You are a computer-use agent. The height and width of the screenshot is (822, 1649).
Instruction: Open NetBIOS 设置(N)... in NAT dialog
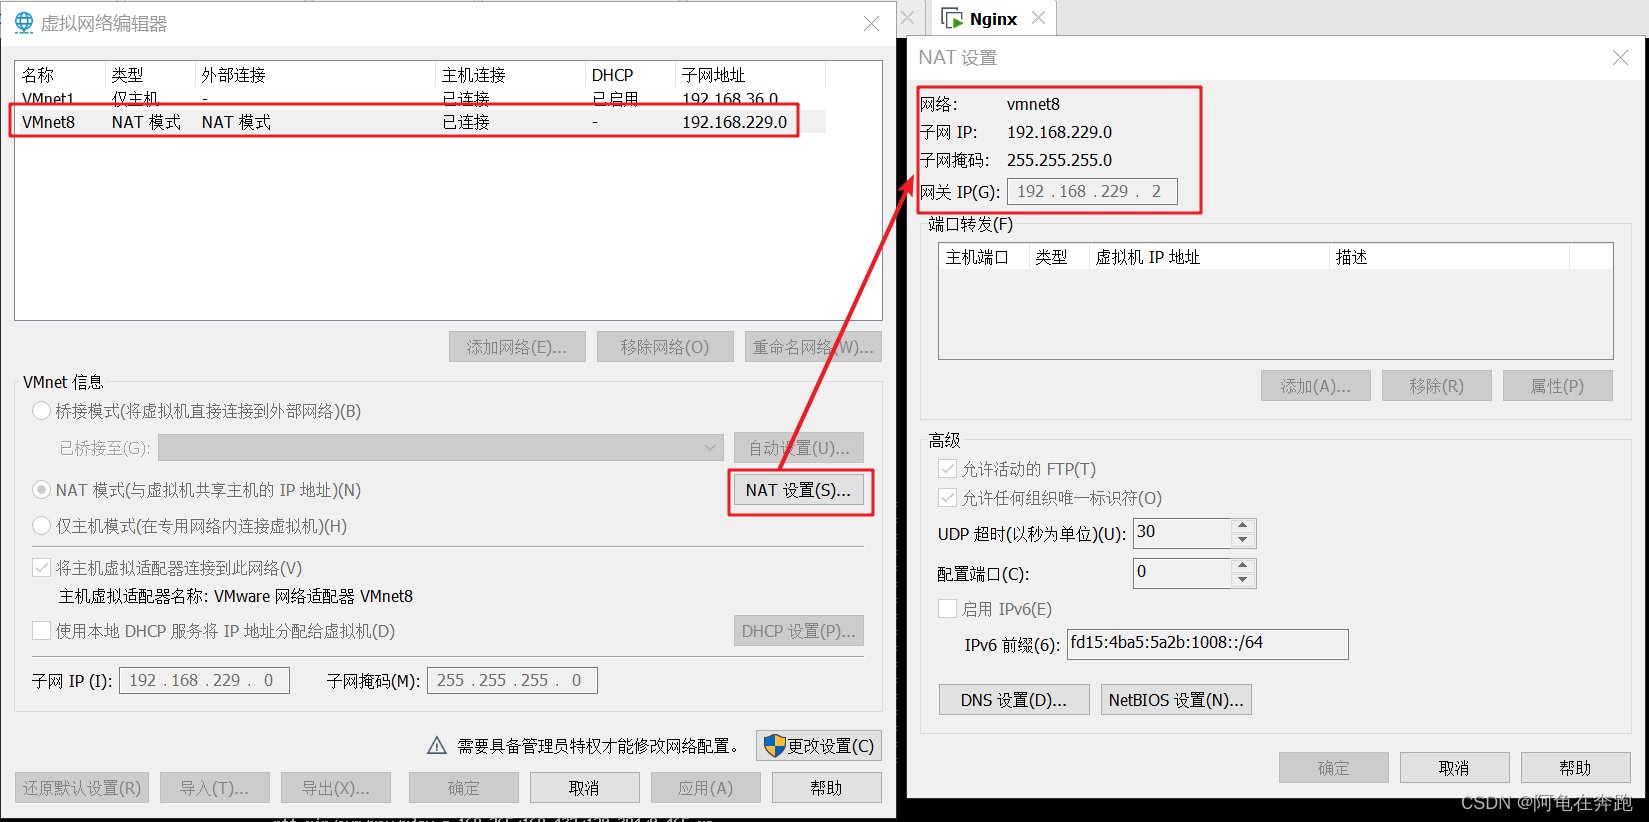pyautogui.click(x=1176, y=700)
